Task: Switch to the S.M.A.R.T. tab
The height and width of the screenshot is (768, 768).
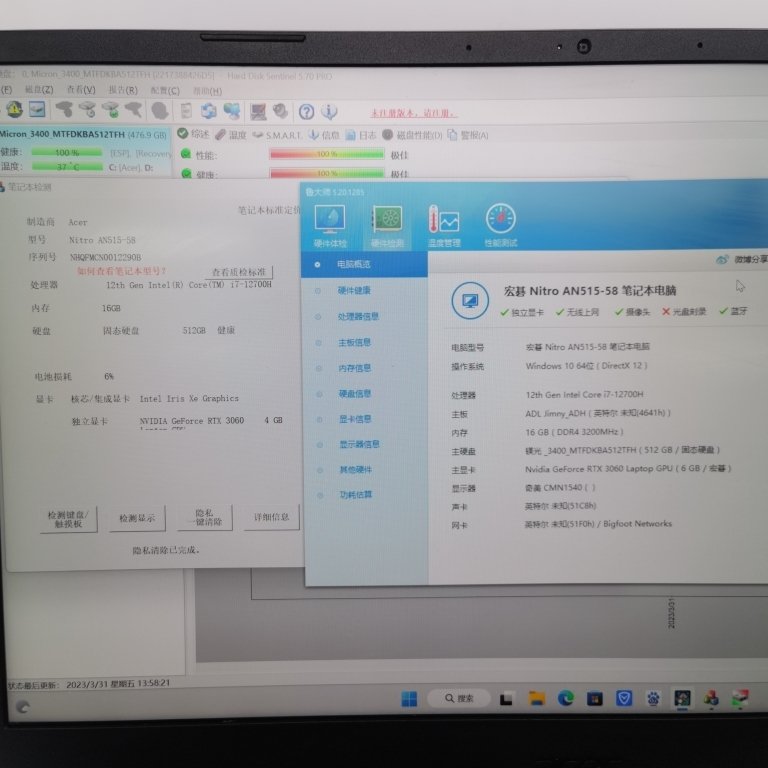Action: (277, 135)
